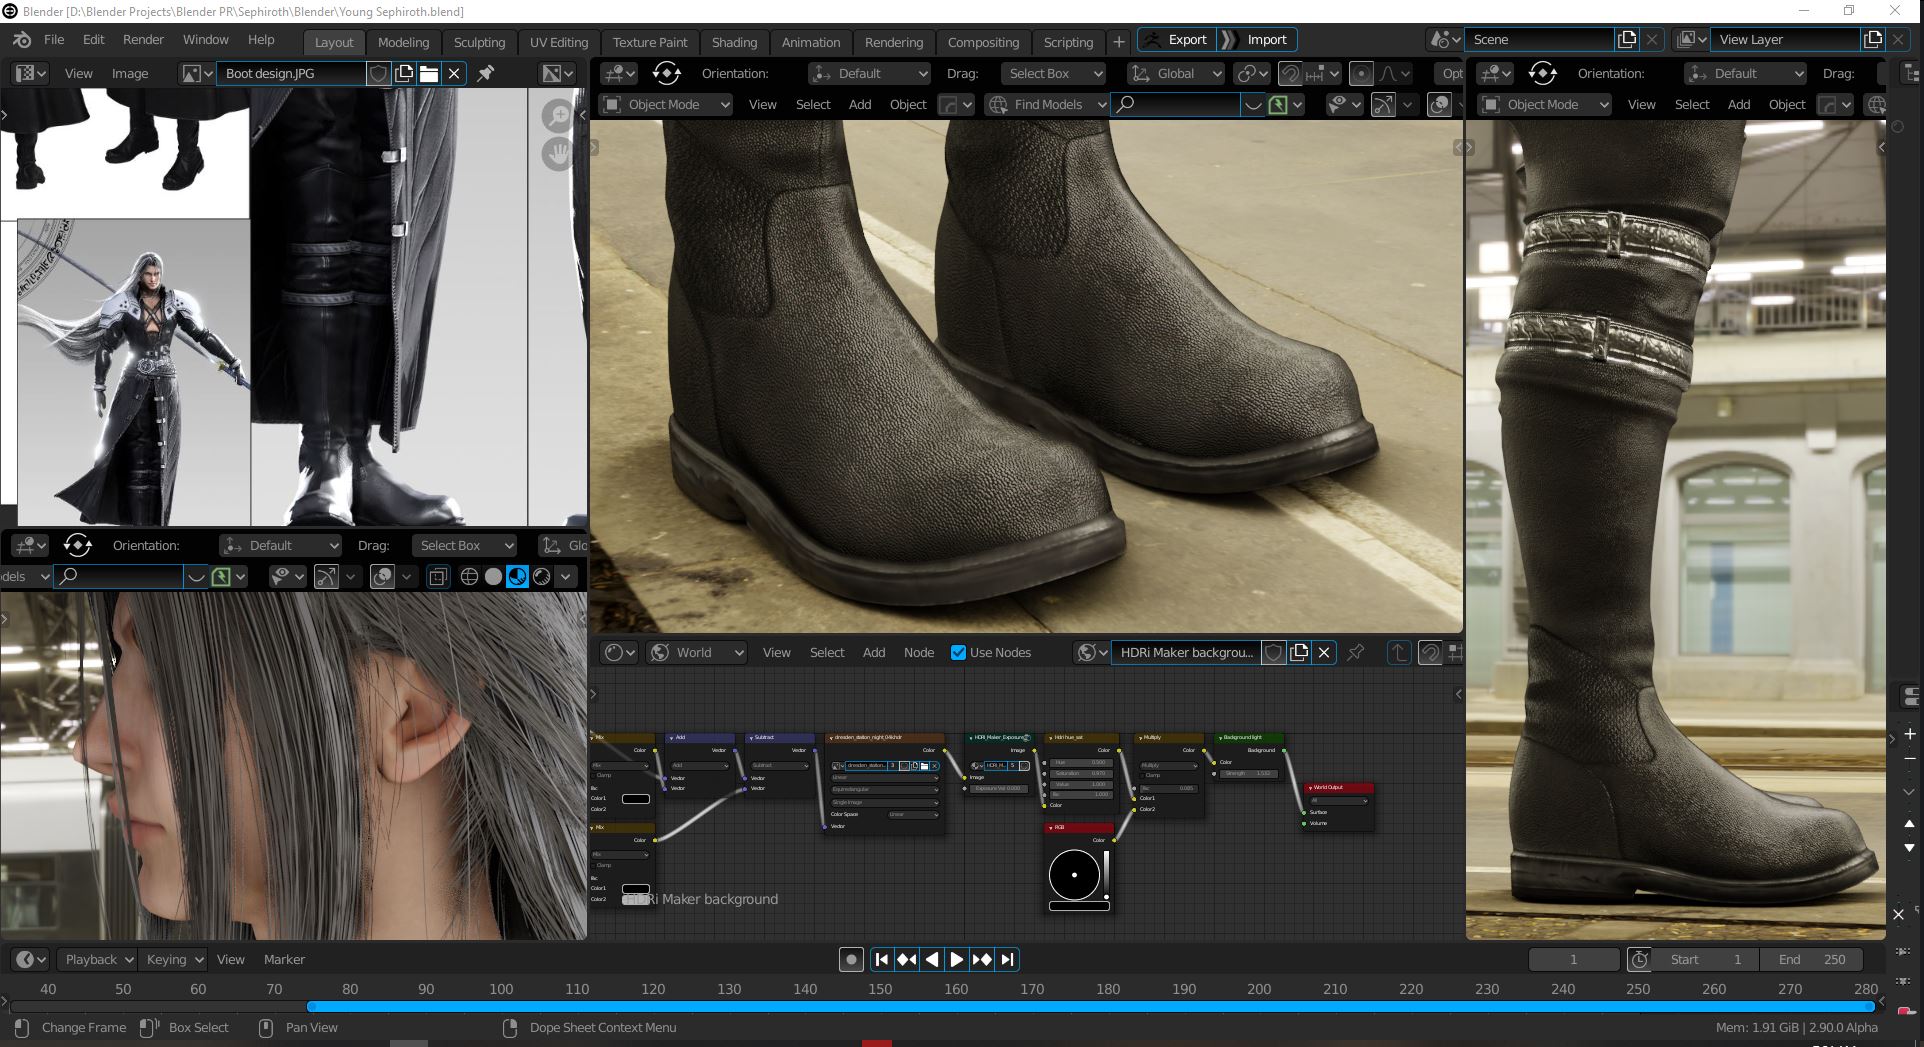Click auto keying record button
The image size is (1924, 1047).
point(851,959)
